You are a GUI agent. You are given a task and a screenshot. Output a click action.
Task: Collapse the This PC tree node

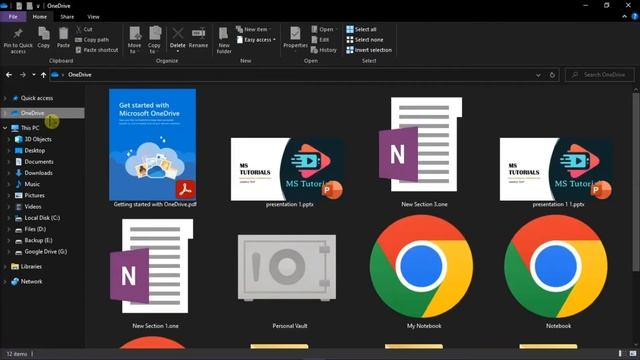pyautogui.click(x=5, y=128)
